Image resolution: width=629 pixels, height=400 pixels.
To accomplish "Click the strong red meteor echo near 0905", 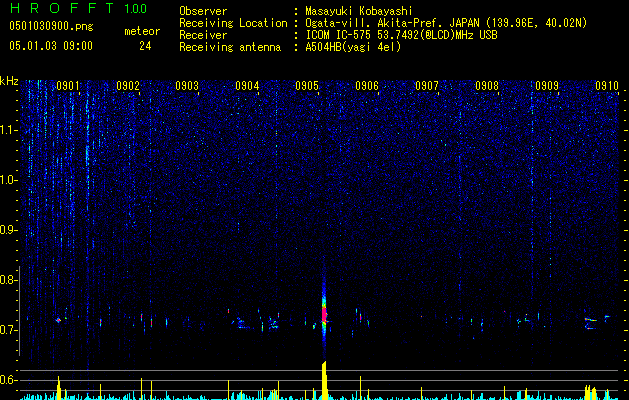I will pyautogui.click(x=324, y=313).
